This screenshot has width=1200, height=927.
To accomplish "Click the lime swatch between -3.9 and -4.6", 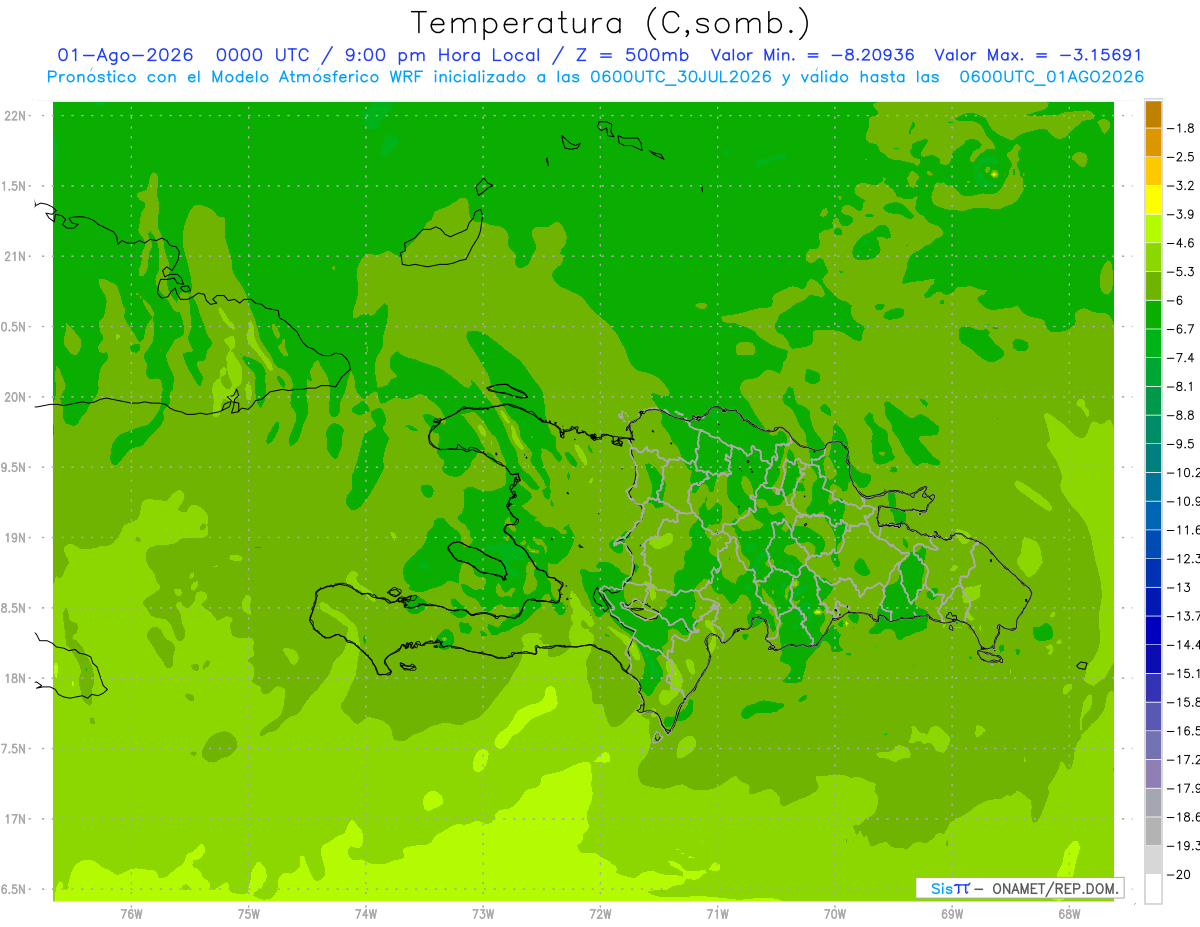I will click(1153, 229).
